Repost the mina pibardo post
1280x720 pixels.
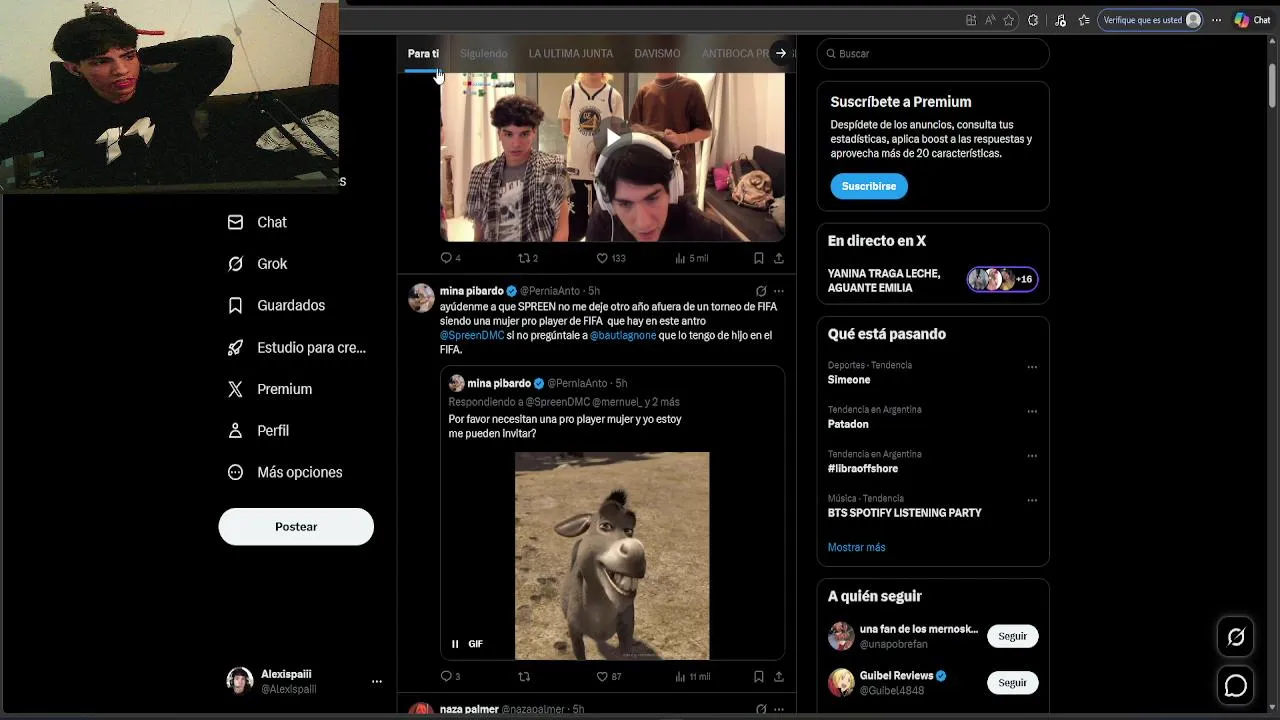(523, 677)
